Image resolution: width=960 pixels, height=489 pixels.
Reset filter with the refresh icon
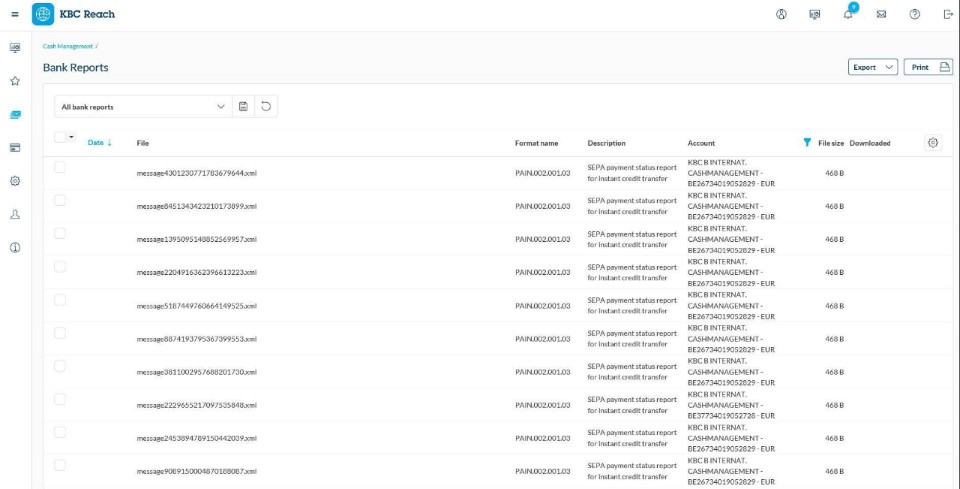coord(266,106)
